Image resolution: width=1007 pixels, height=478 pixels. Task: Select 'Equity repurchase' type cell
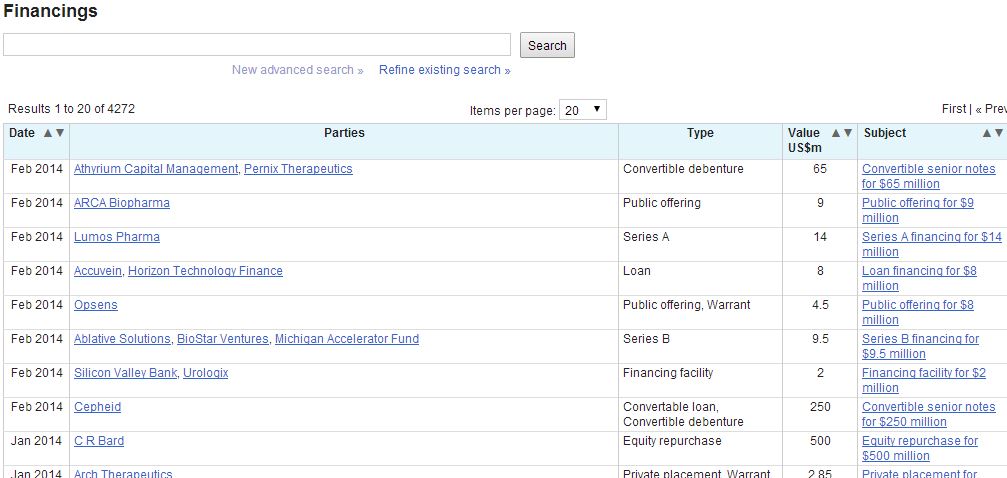[672, 441]
